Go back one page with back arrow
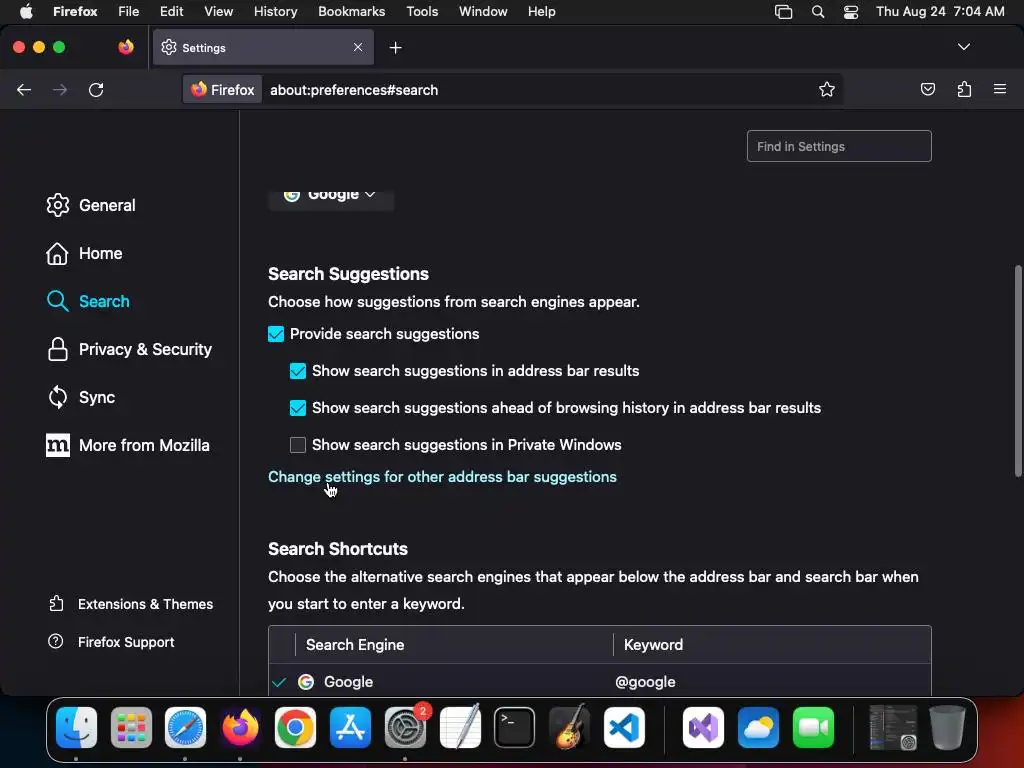Viewport: 1024px width, 768px height. tap(24, 89)
